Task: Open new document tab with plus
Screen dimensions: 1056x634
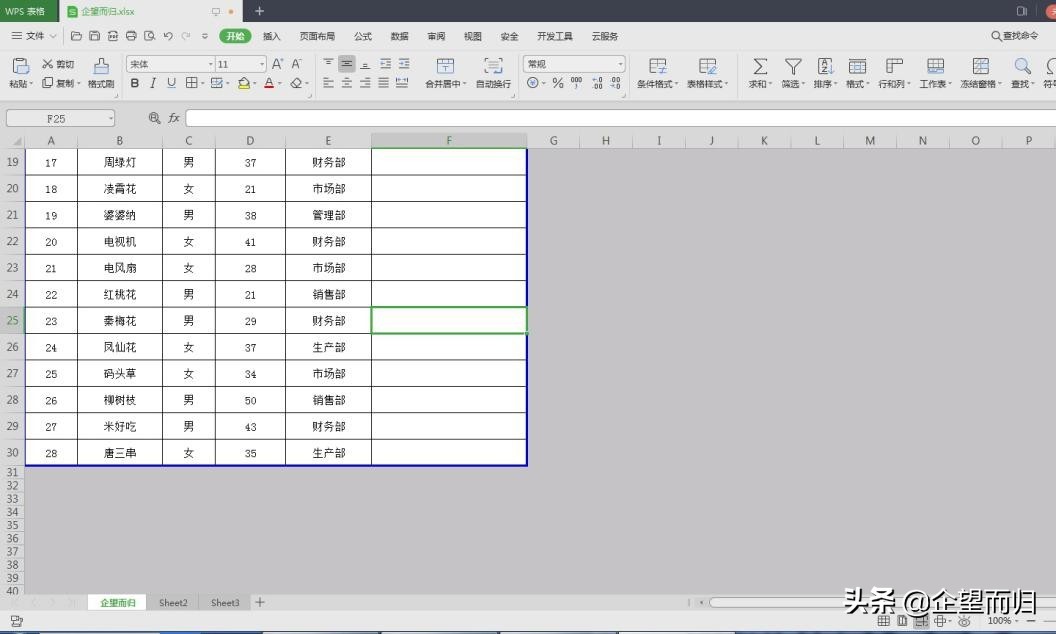Action: tap(259, 11)
